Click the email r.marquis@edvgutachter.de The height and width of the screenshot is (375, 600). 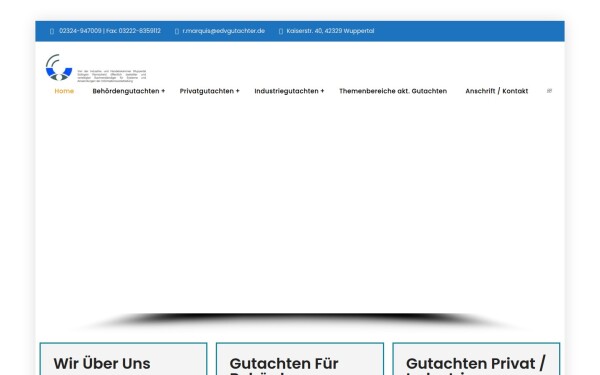click(223, 31)
